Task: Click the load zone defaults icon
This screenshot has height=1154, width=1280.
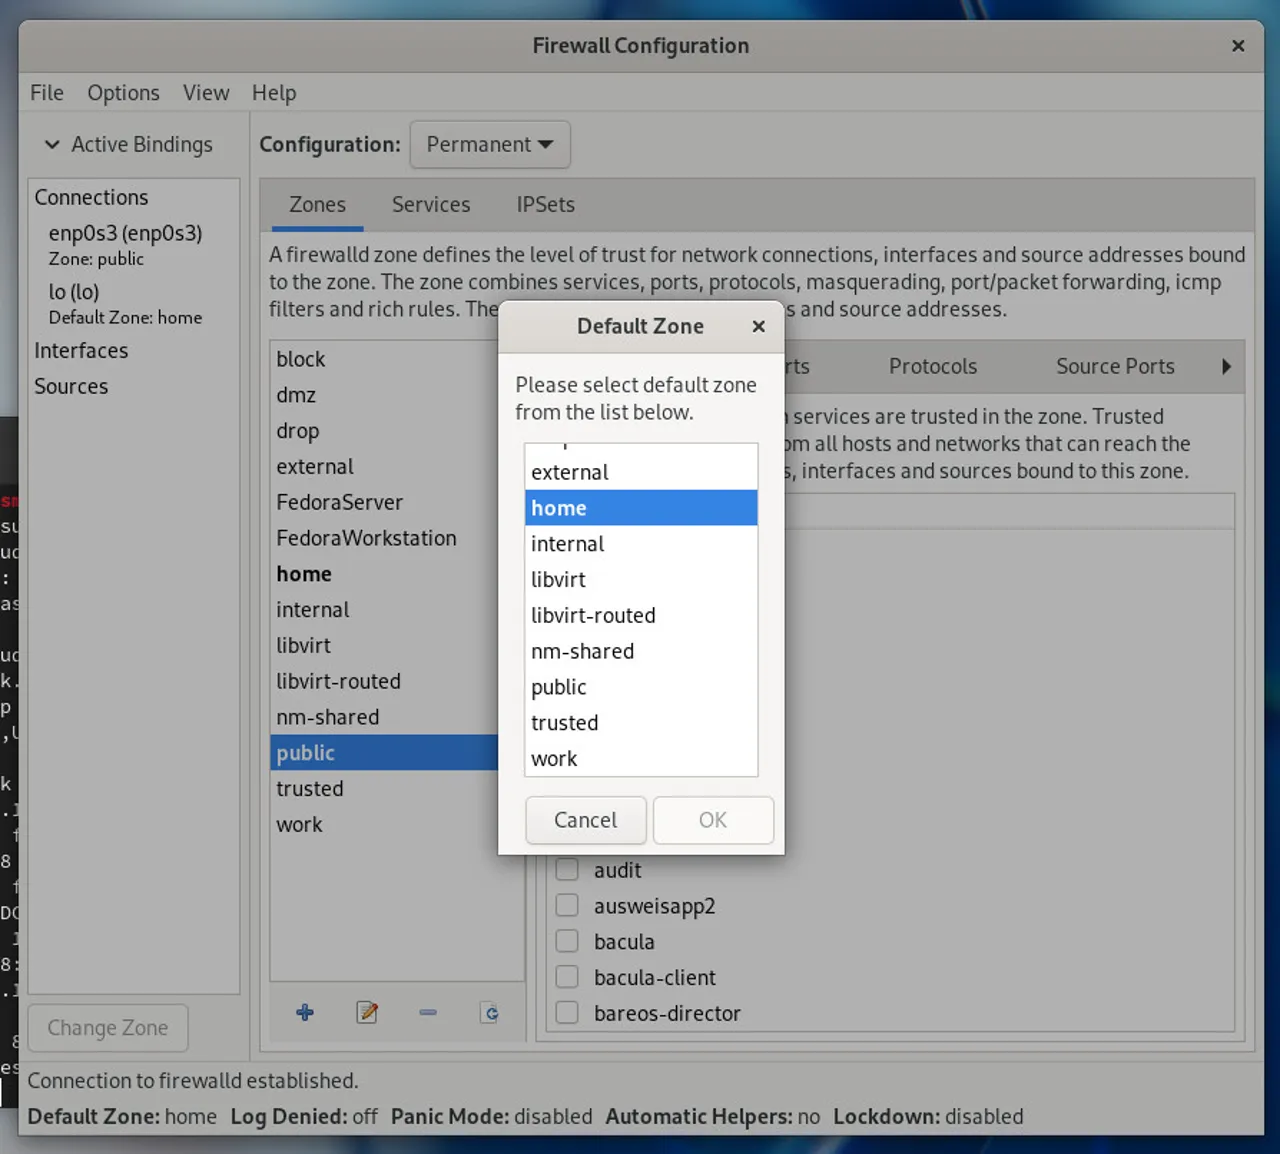Action: point(489,1013)
